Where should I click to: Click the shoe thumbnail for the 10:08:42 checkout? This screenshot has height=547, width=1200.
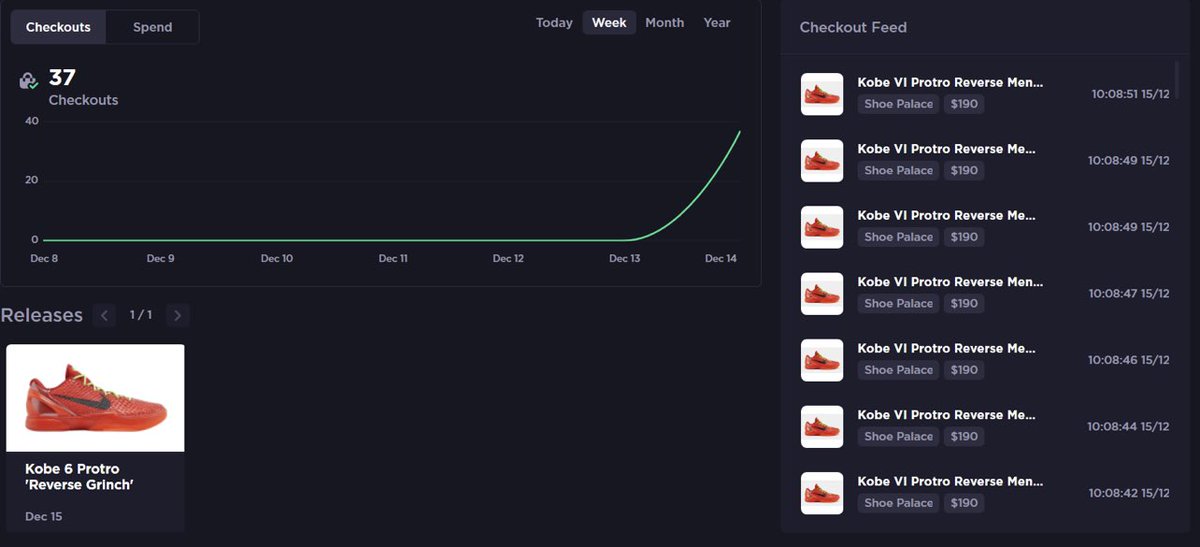(x=822, y=493)
